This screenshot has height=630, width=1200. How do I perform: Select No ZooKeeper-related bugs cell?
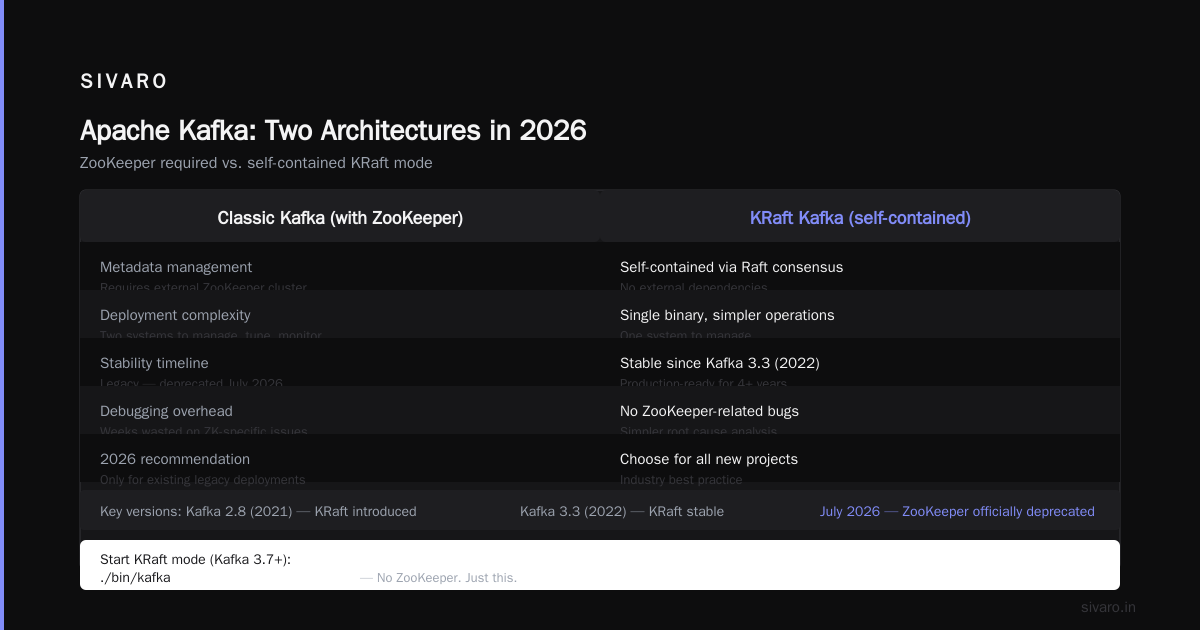pos(709,411)
